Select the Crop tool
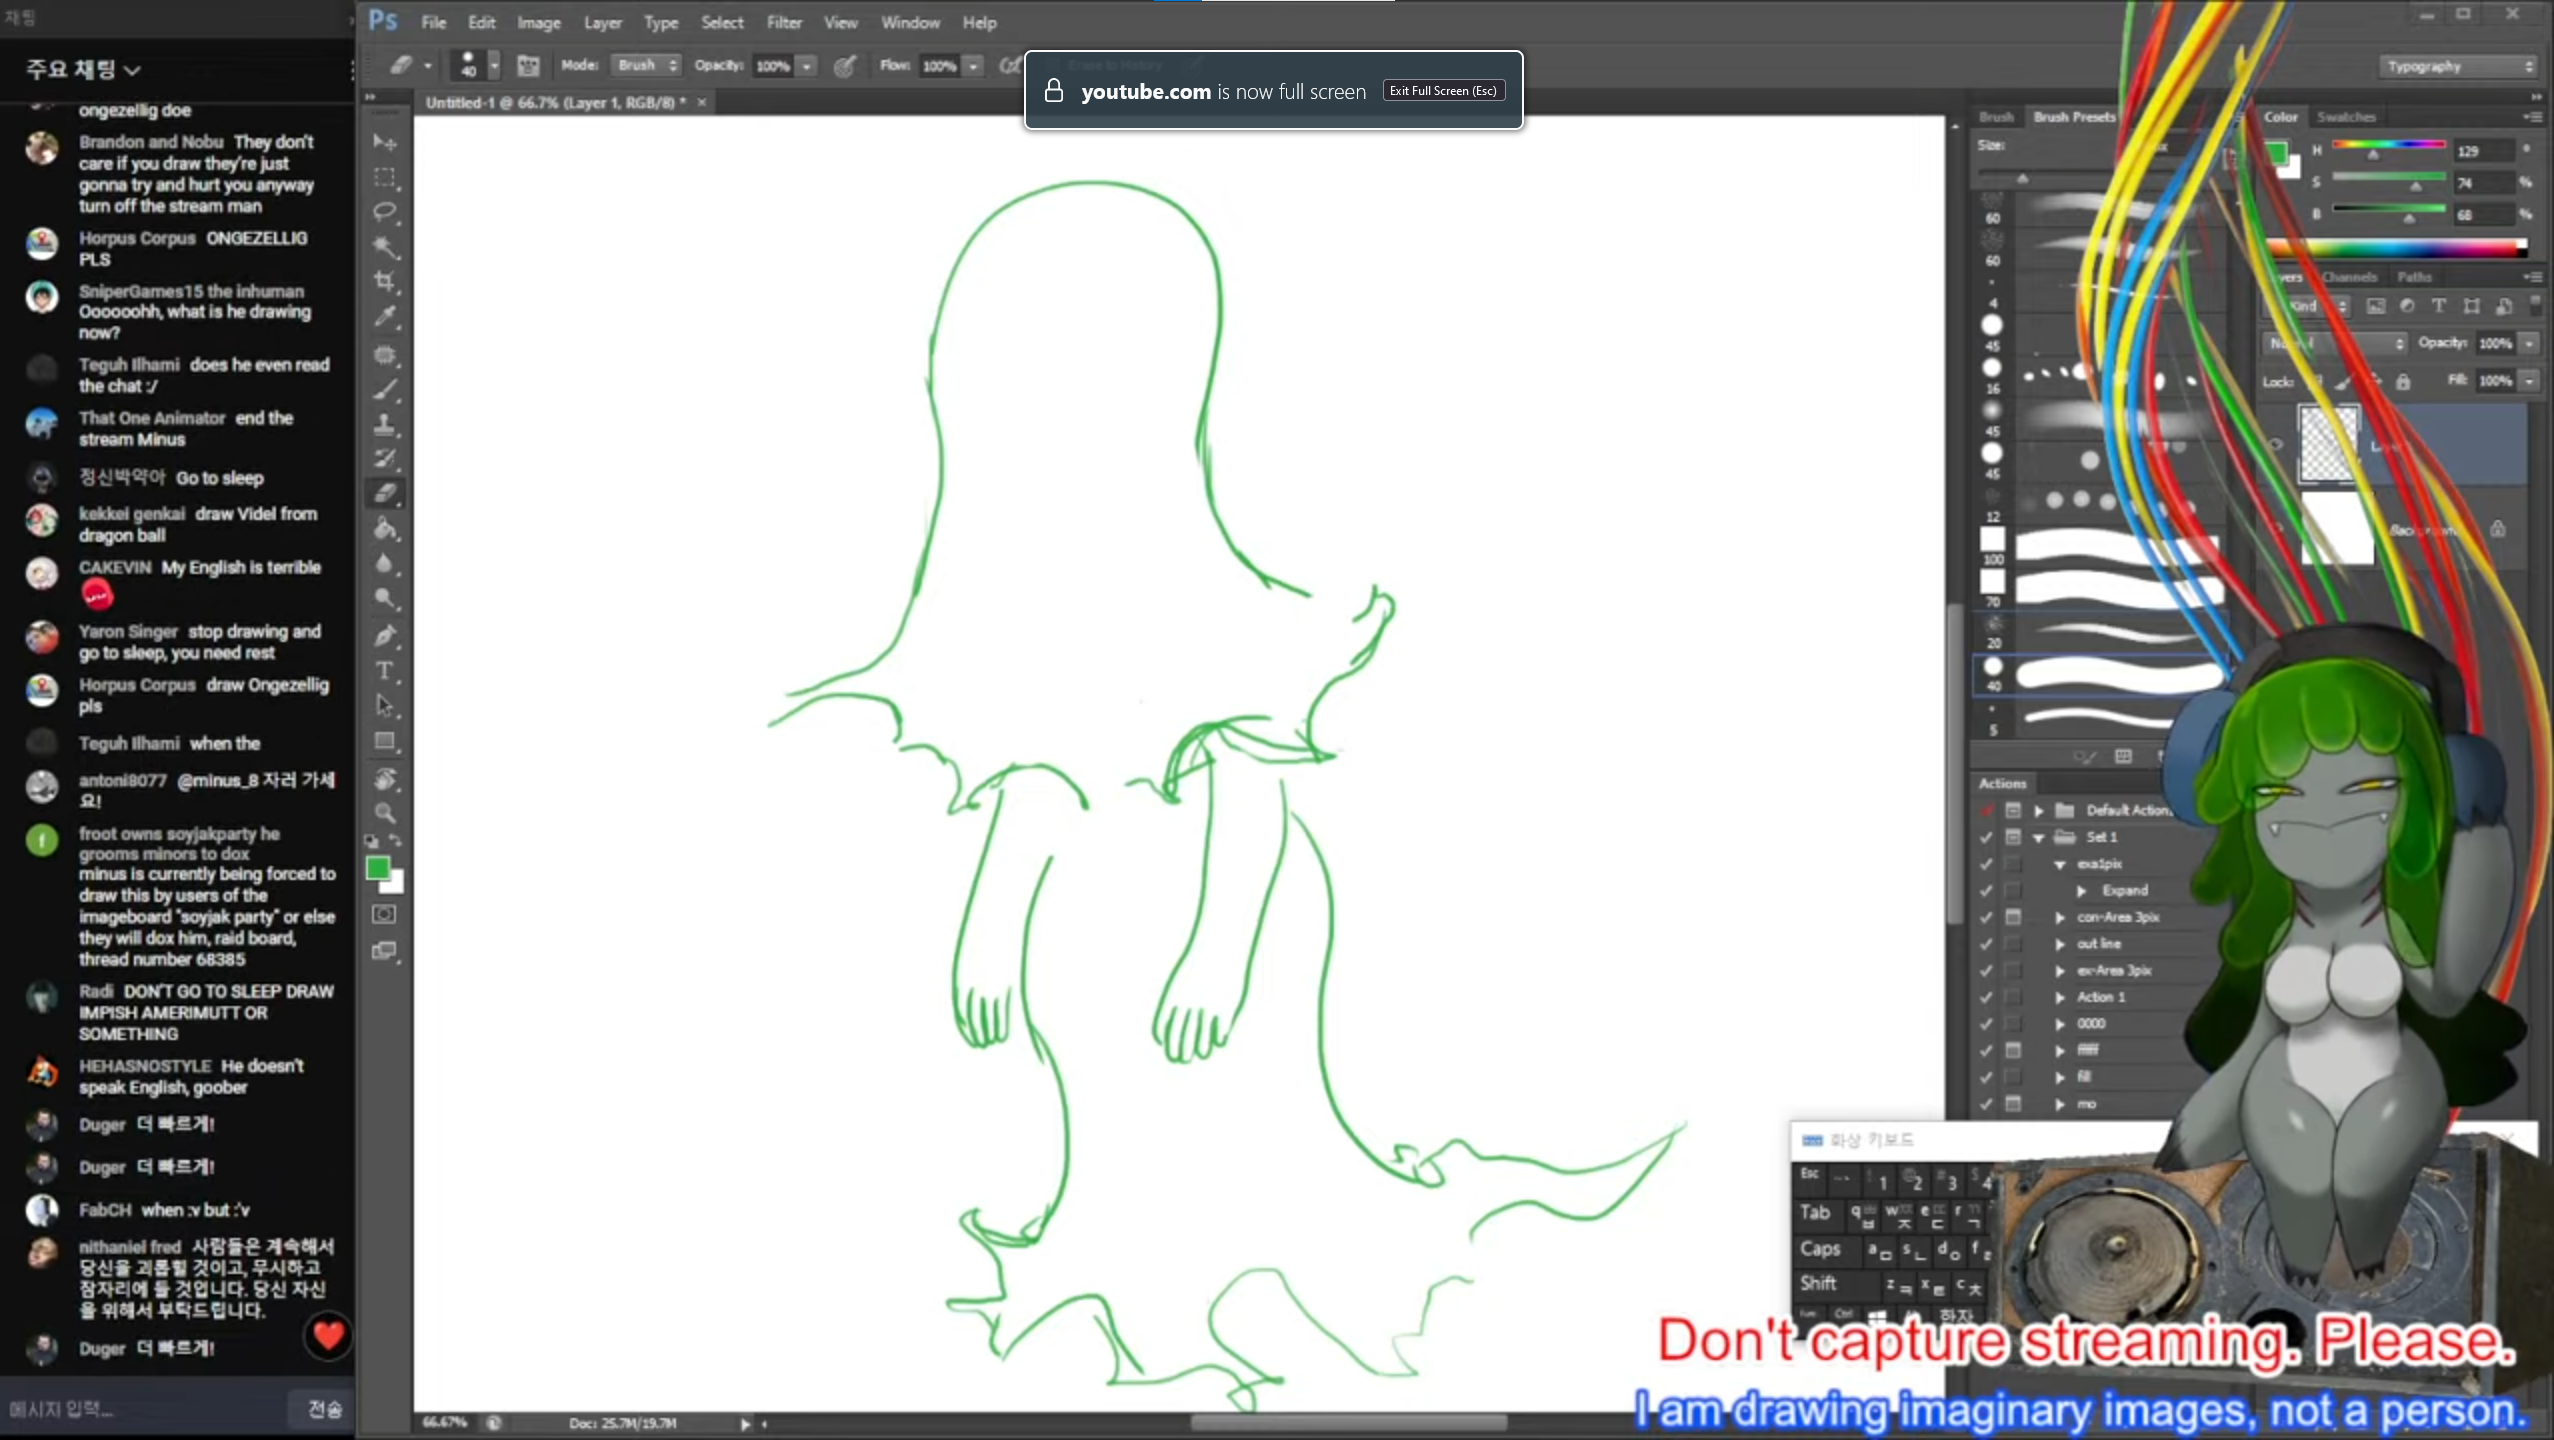Screen dimensions: 2554x1440 tap(384, 281)
